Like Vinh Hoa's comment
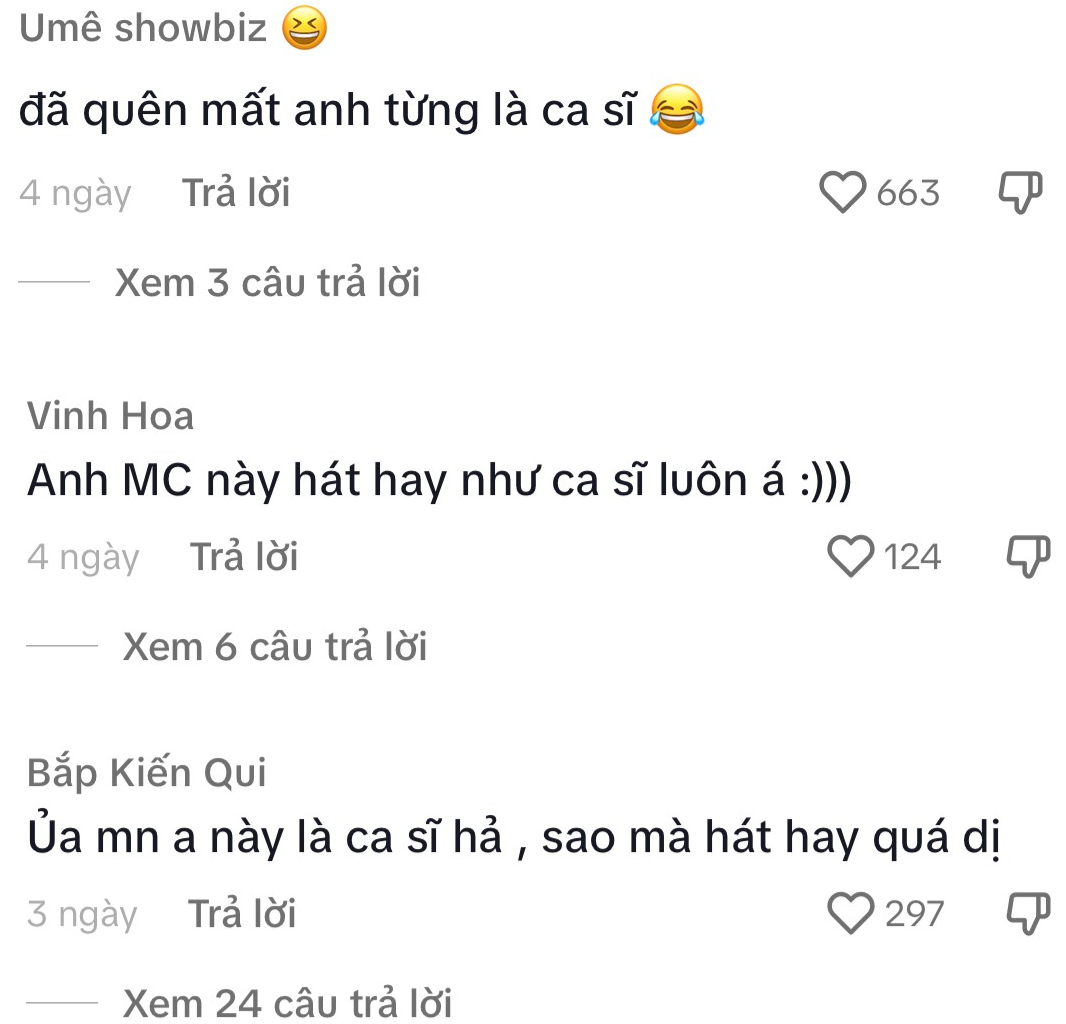The width and height of the screenshot is (1066, 1024). pos(851,557)
